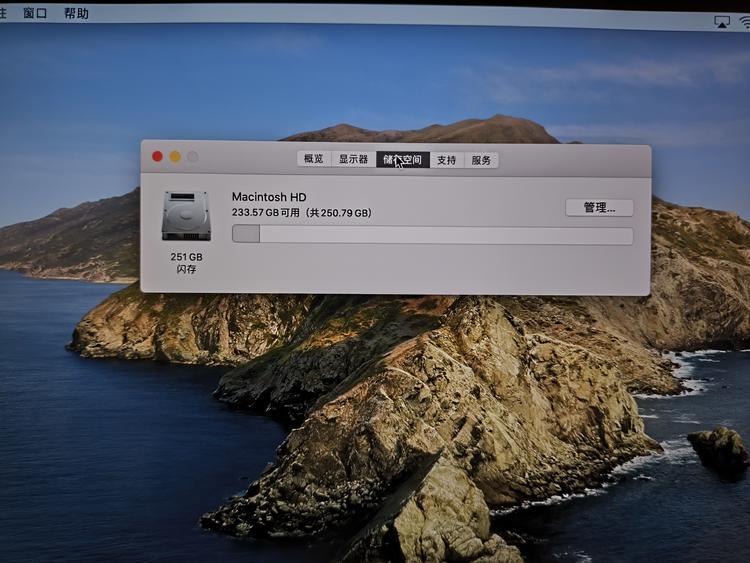Screen dimensions: 750x563
Task: Switch to the 概览 tab
Action: 313,159
